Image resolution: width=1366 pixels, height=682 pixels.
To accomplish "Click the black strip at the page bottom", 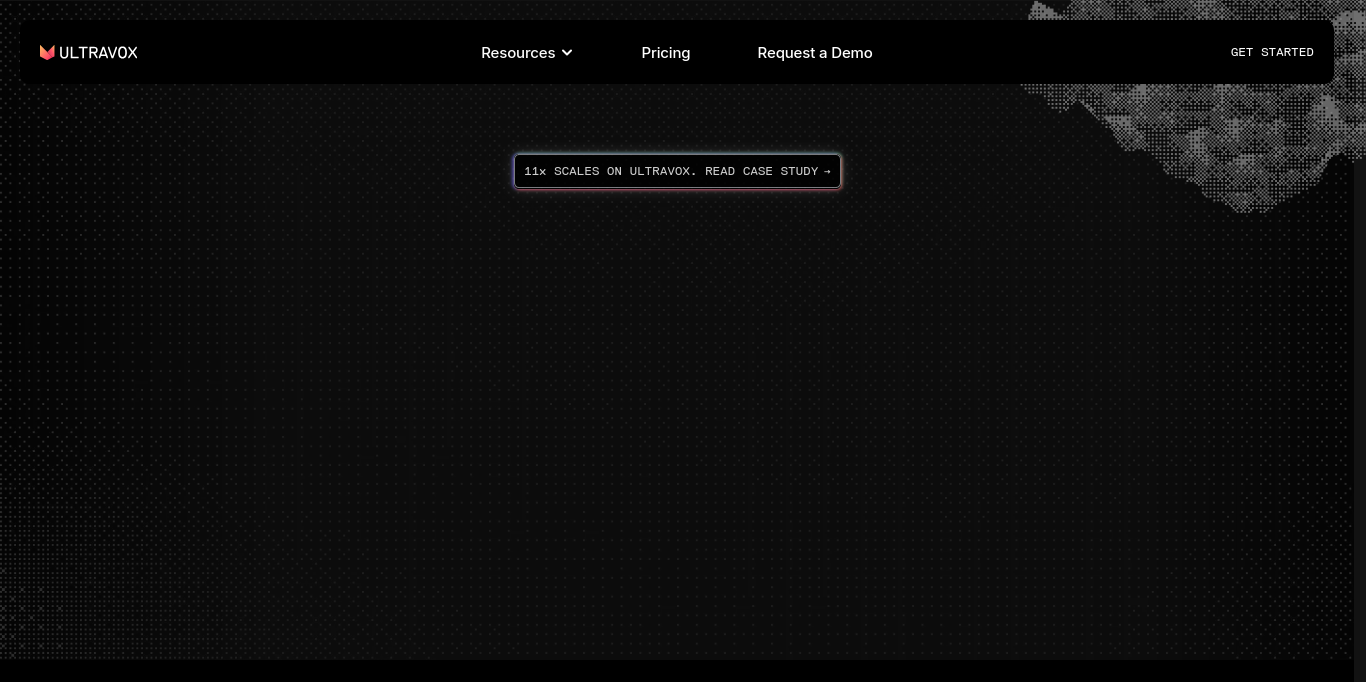I will pos(677,671).
